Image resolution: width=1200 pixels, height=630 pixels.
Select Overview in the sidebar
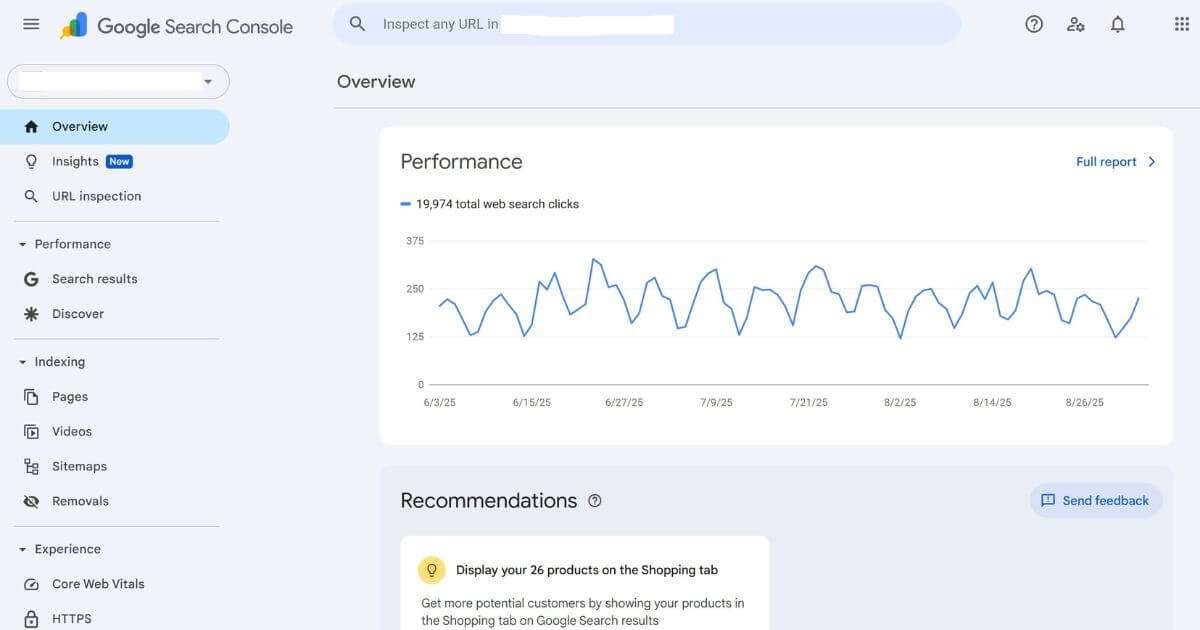click(x=79, y=126)
